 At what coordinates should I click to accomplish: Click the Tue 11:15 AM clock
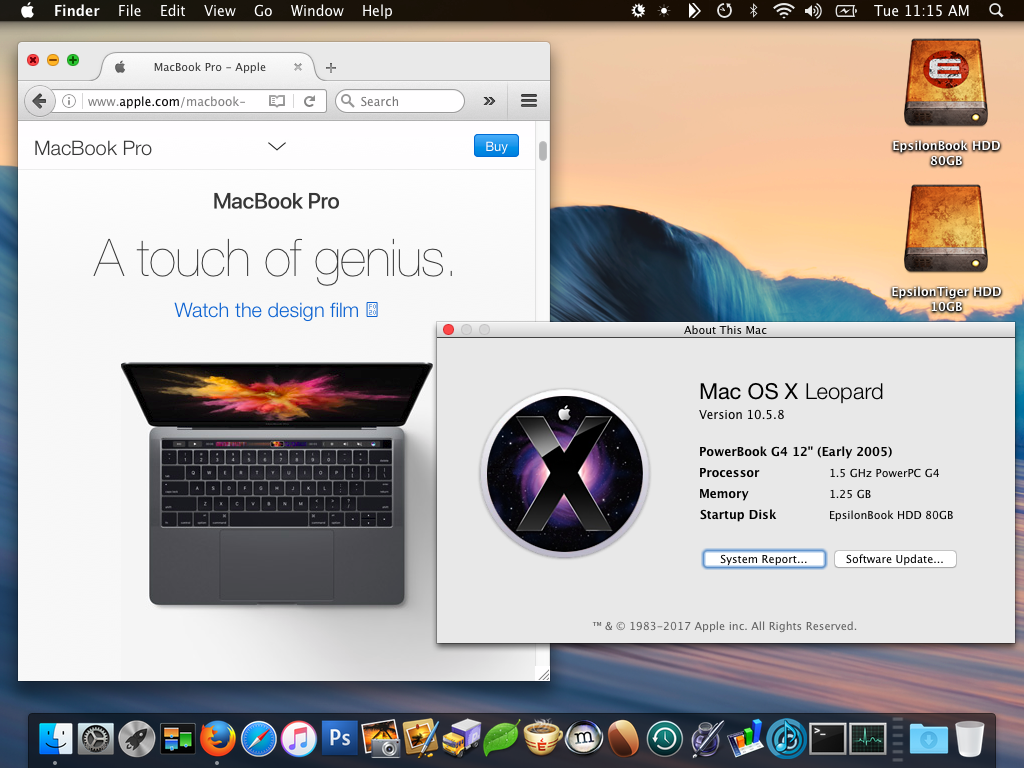[x=921, y=10]
